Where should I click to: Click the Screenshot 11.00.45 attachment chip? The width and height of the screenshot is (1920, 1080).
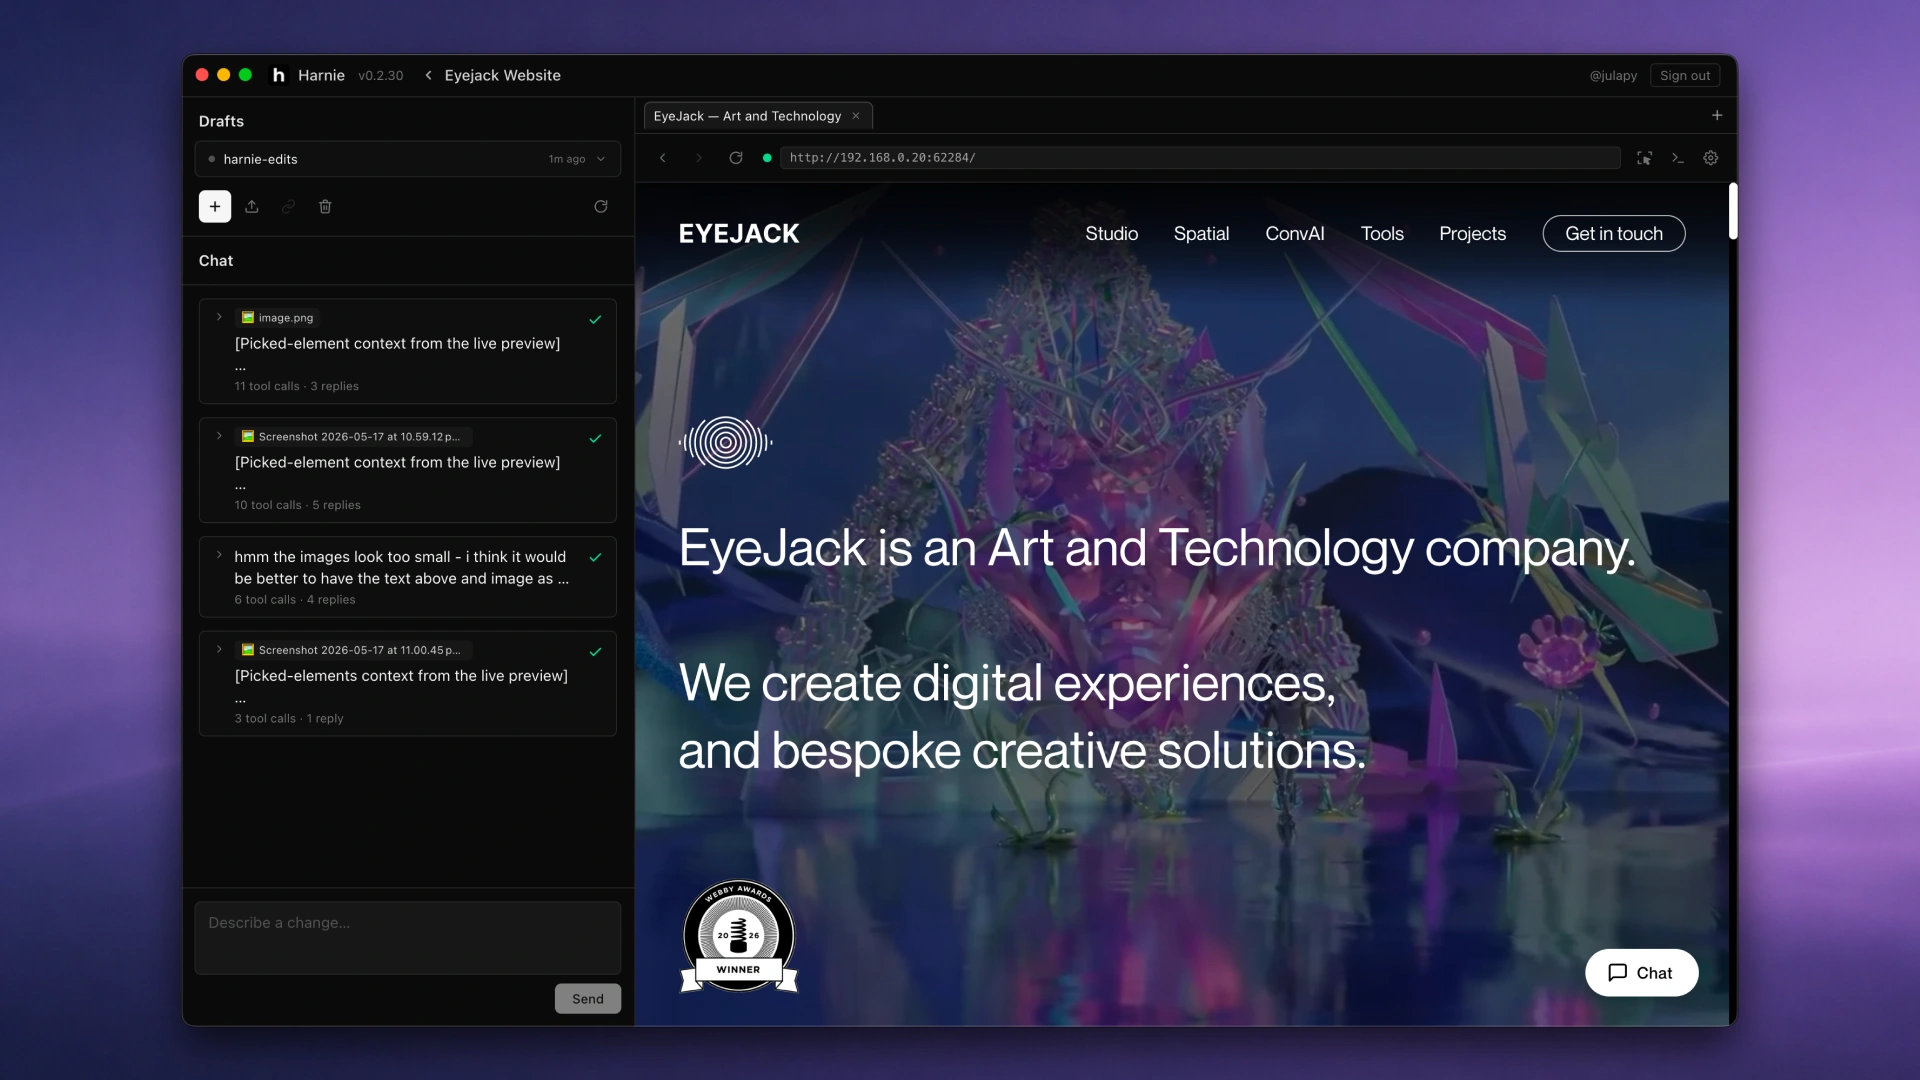(353, 649)
